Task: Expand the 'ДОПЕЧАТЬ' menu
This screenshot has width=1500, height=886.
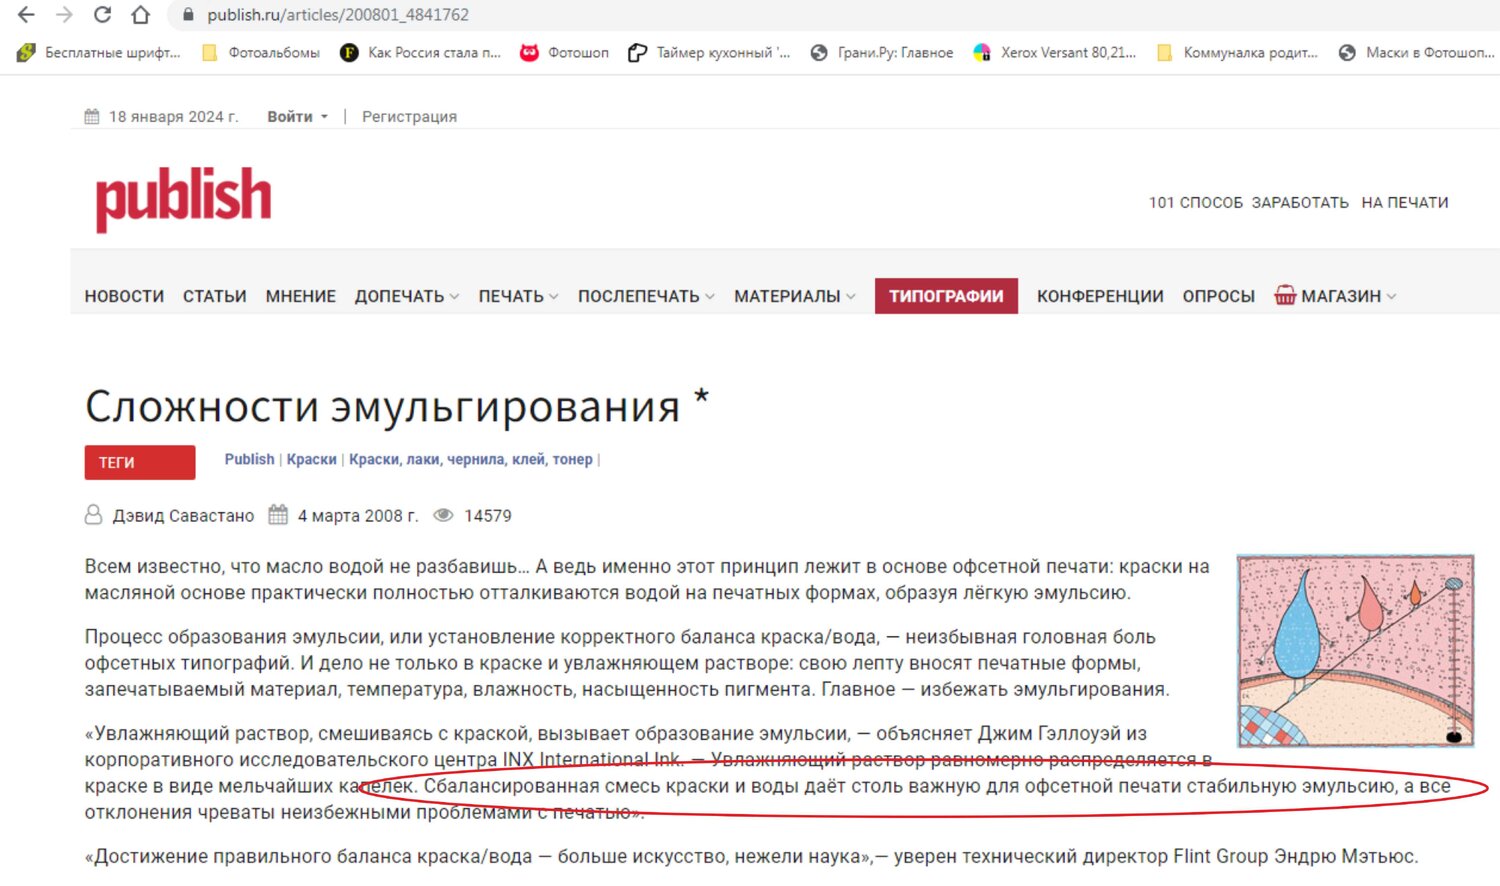Action: 407,297
